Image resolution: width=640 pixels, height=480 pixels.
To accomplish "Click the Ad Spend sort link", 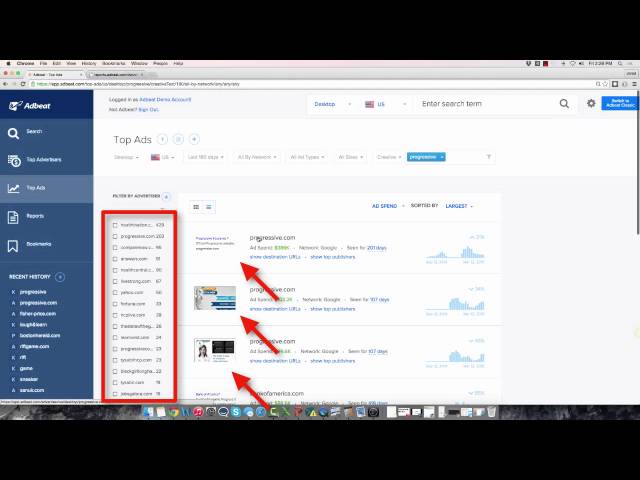I will tap(384, 206).
